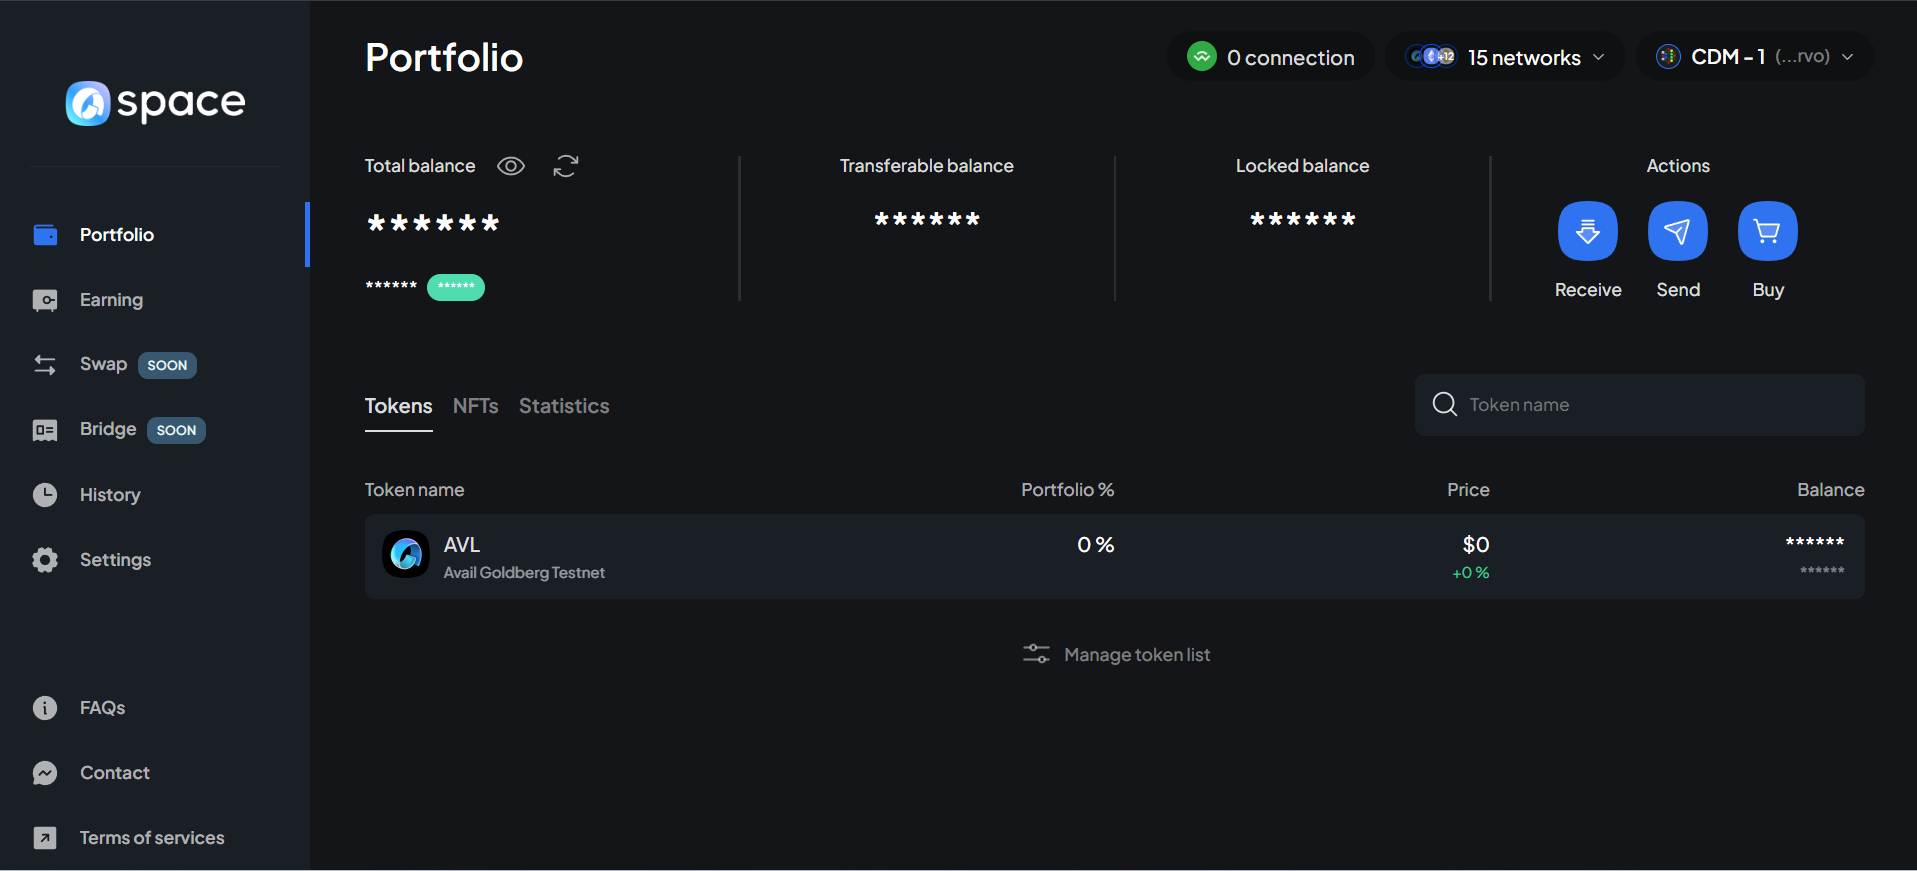
Task: Click the Send paper plane icon
Action: click(1677, 231)
